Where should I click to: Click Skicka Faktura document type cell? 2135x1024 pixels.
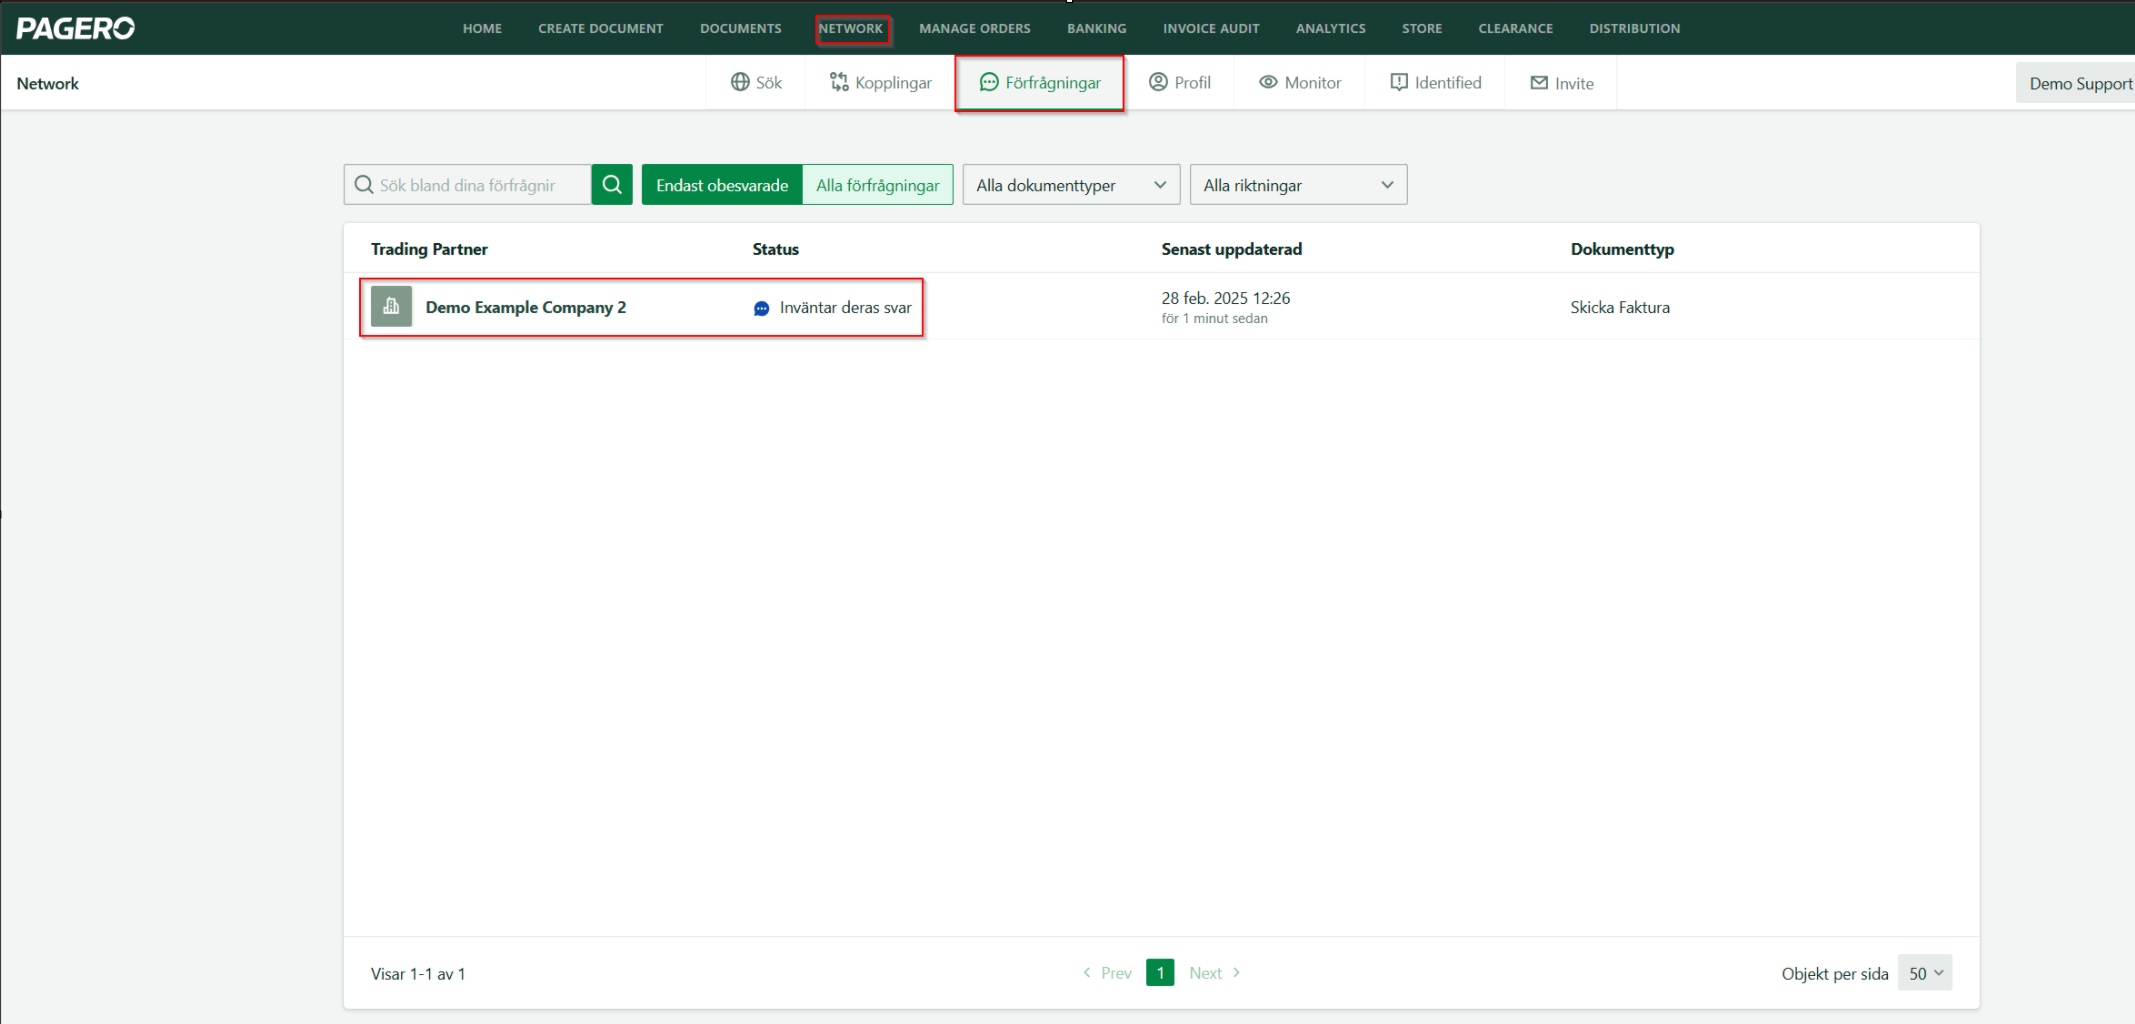tap(1620, 307)
